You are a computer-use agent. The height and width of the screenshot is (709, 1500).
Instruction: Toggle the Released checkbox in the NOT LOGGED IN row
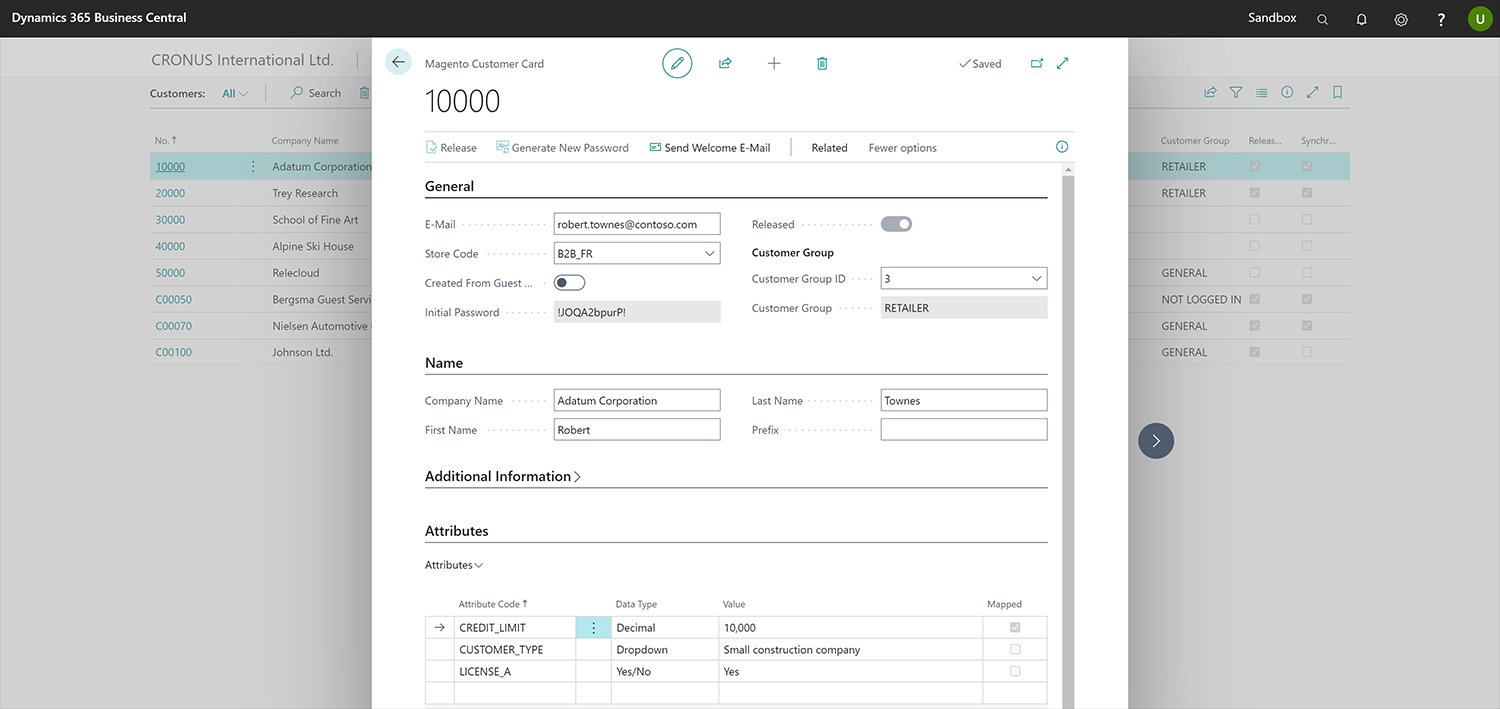click(x=1255, y=299)
